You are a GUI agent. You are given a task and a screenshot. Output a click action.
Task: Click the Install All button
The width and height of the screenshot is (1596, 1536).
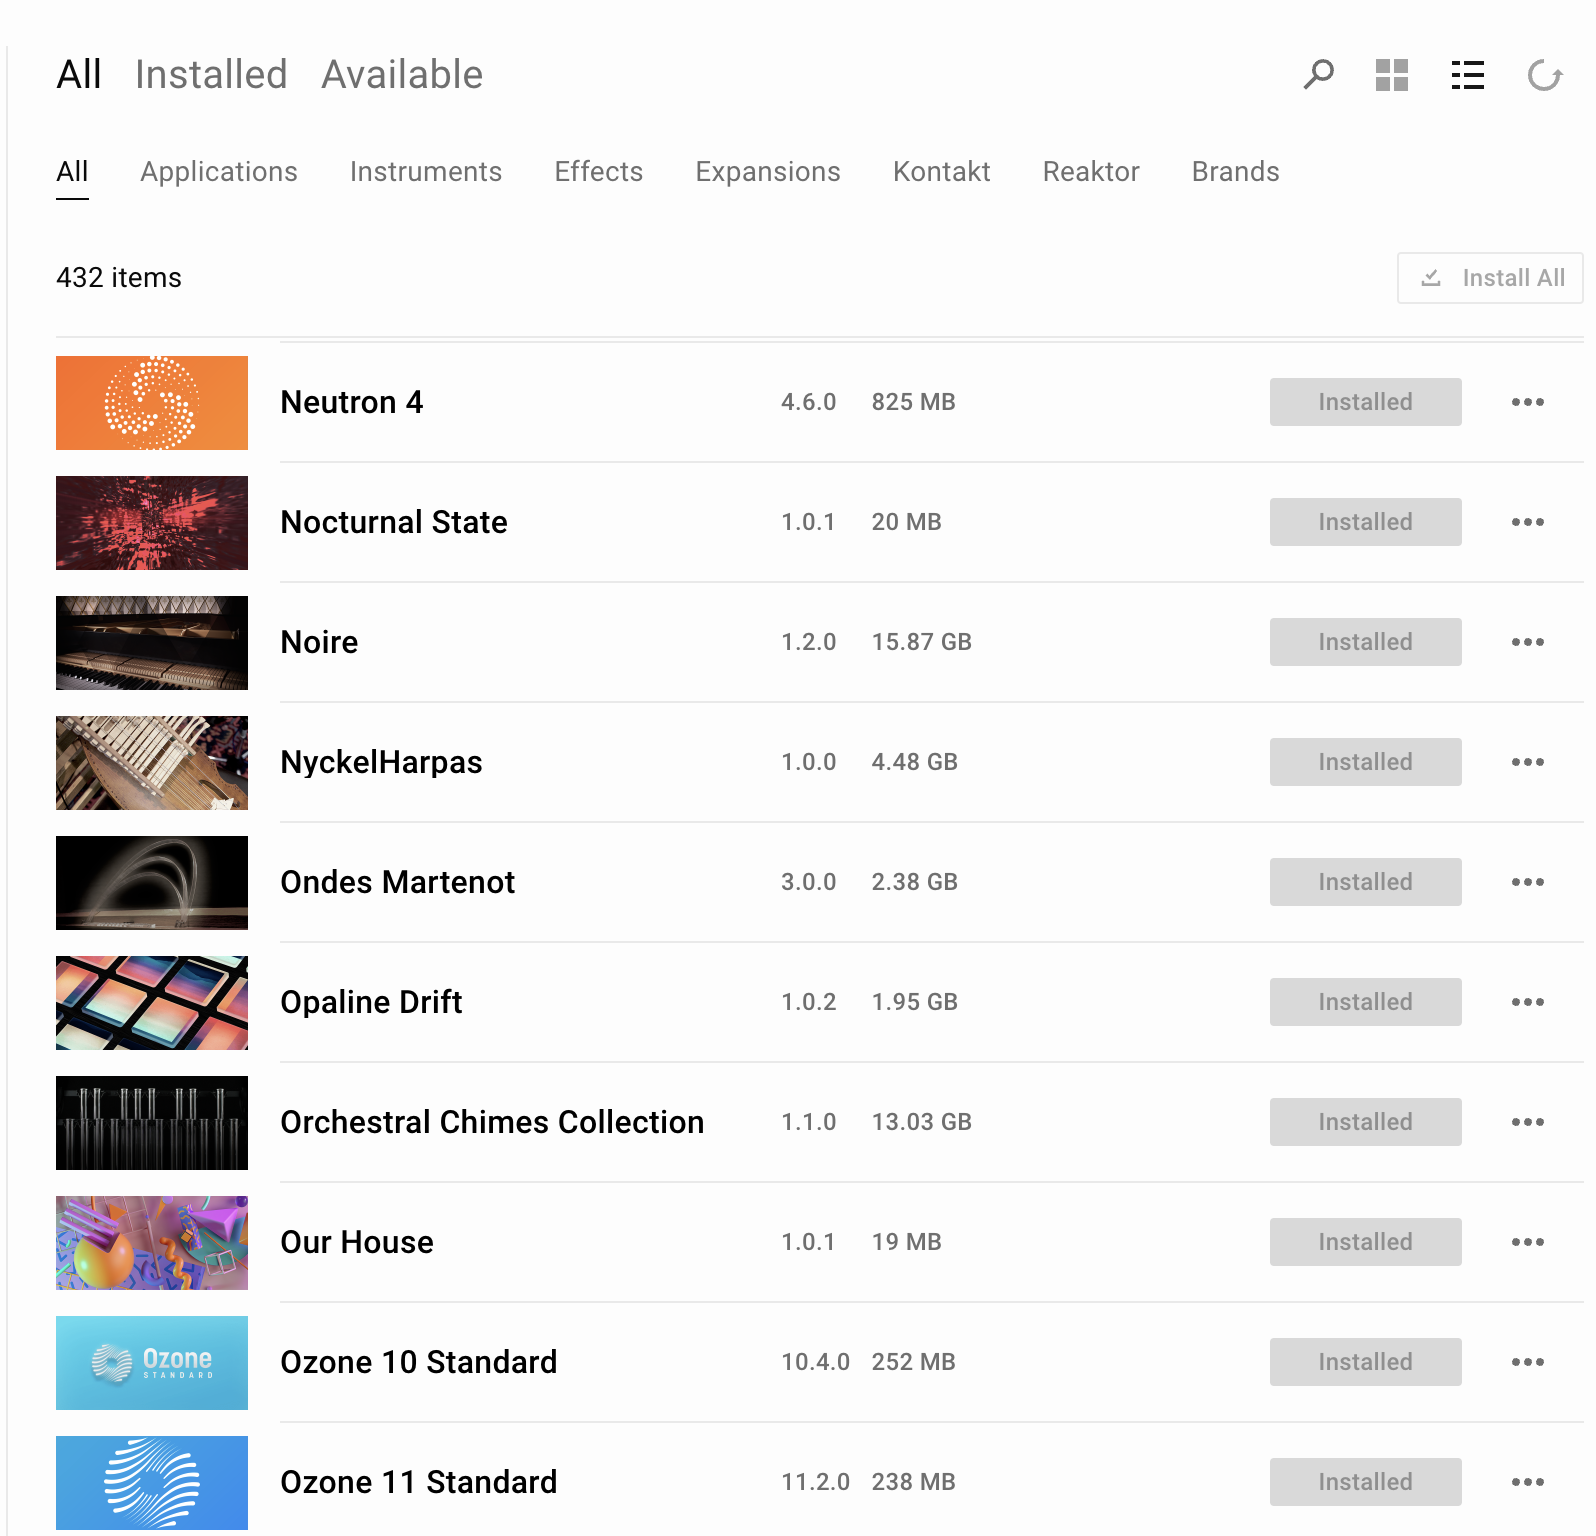click(x=1490, y=278)
